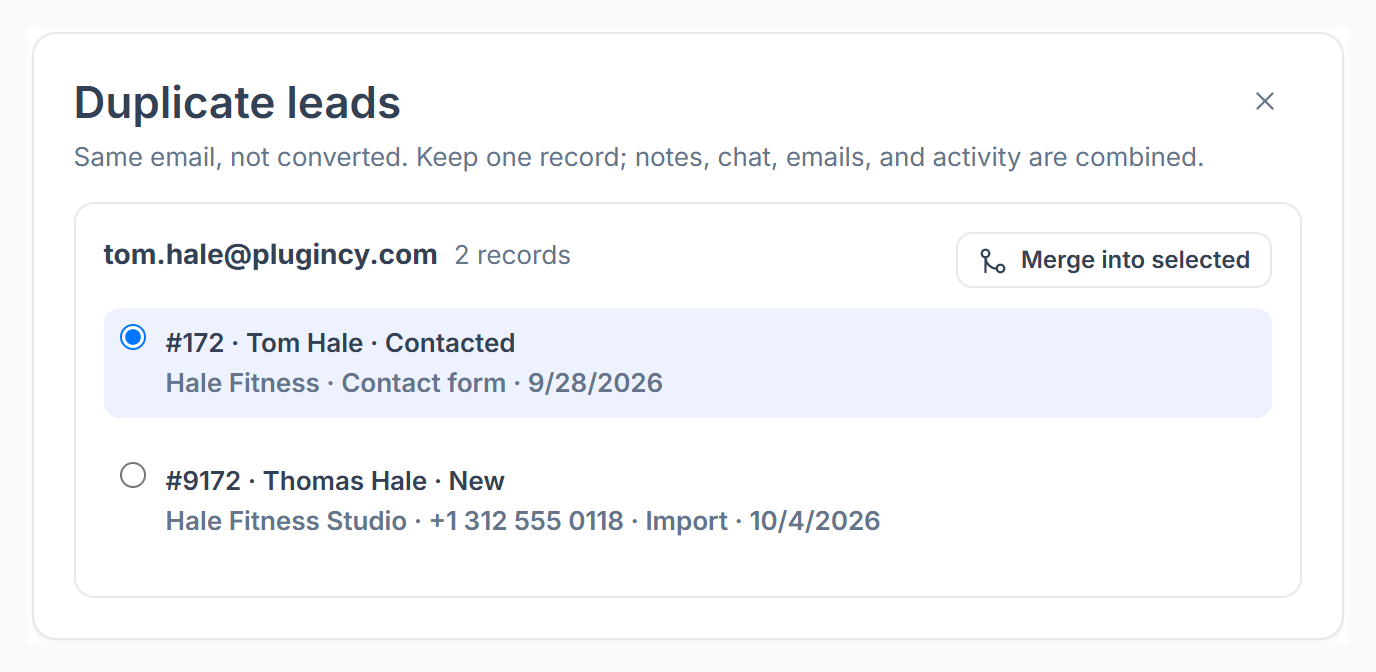
Task: Click the Hale Fitness Studio company text
Action: point(286,521)
